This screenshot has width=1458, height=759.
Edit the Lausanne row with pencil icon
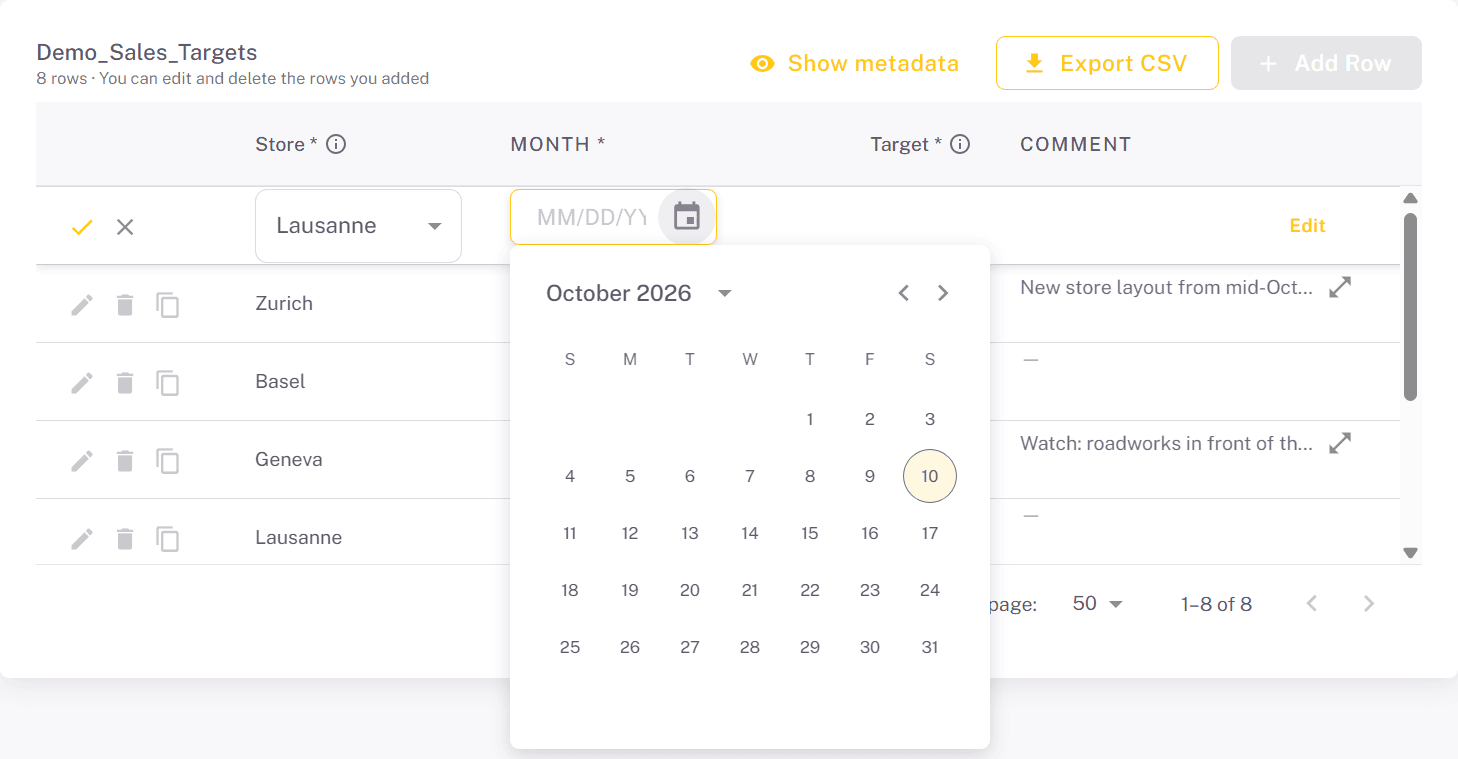[x=82, y=538]
